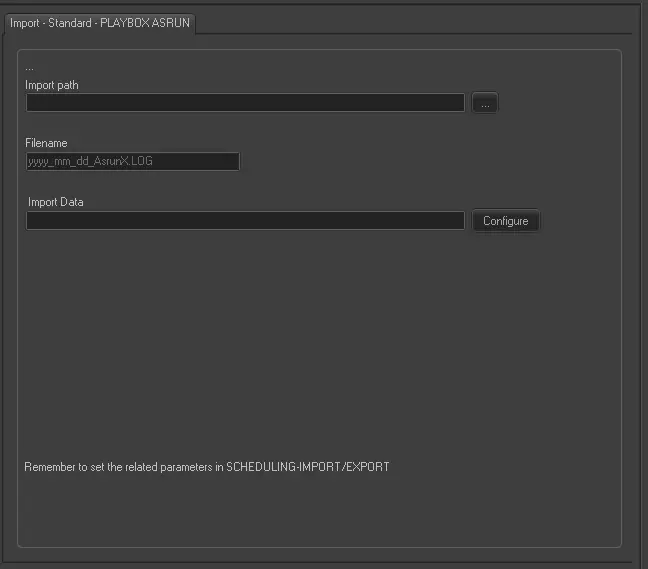The width and height of the screenshot is (648, 569).
Task: Click the Import Data label
Action: point(56,202)
